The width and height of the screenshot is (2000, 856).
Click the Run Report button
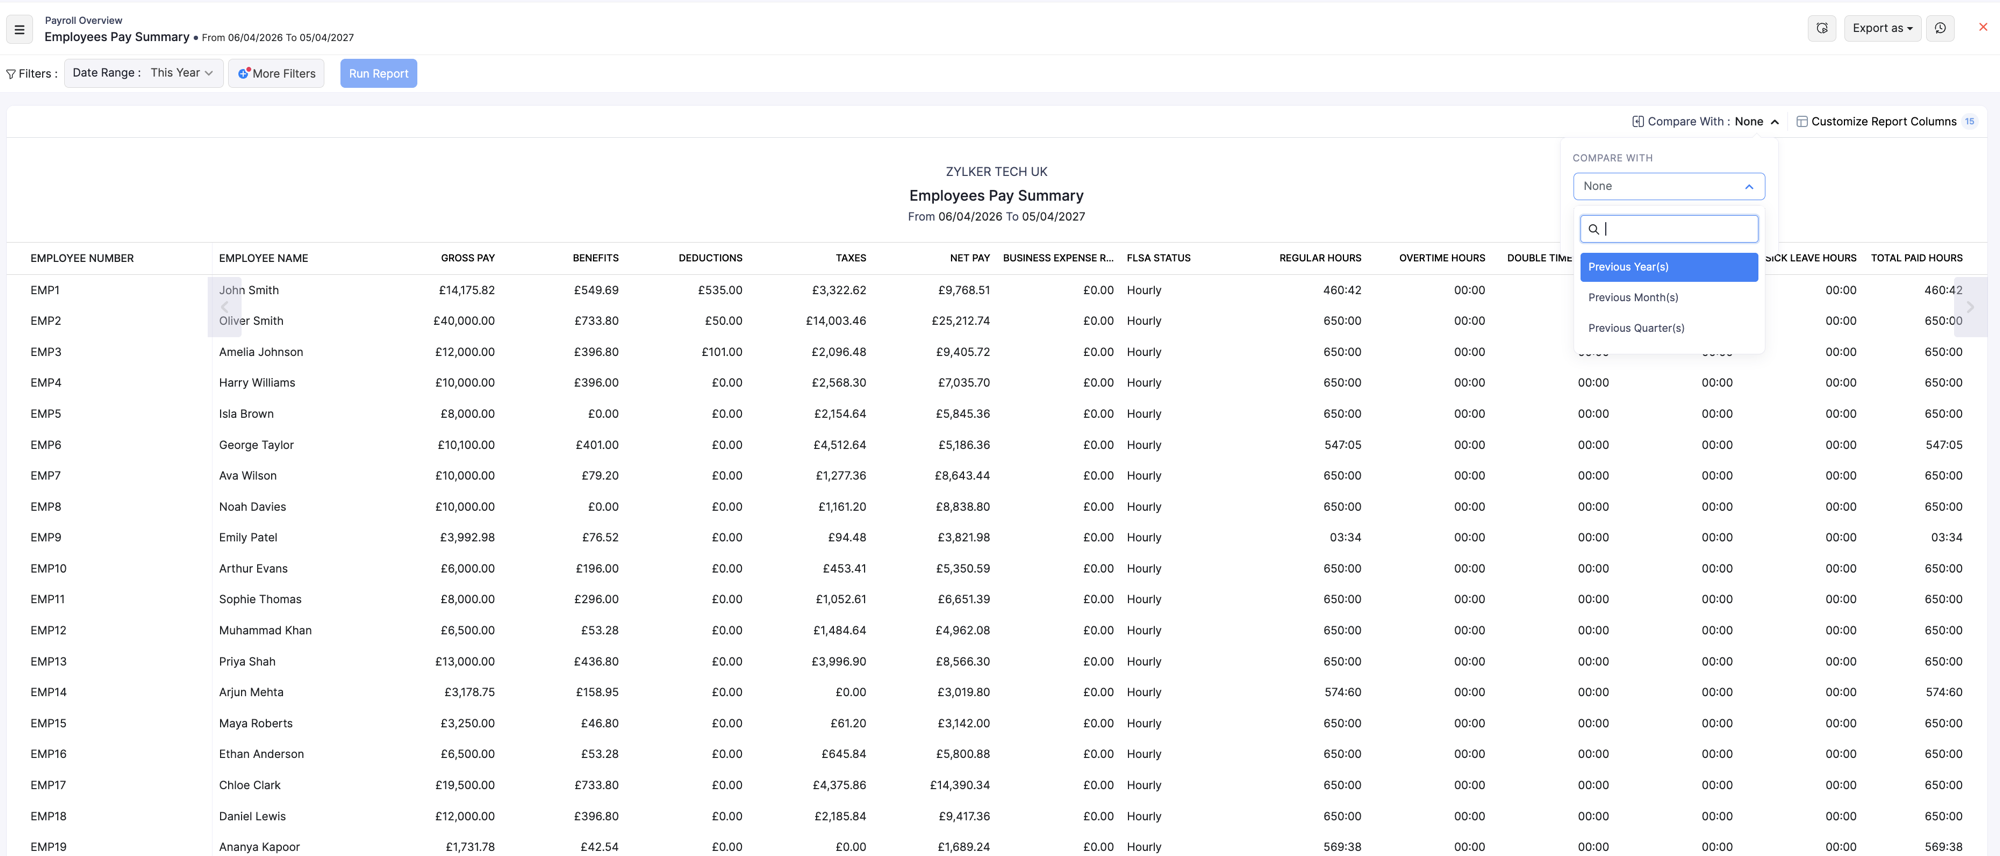[378, 73]
